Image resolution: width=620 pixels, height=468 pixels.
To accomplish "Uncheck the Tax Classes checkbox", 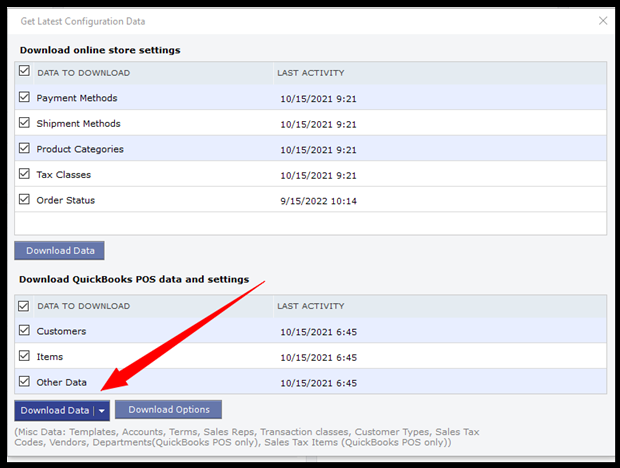I will point(24,174).
